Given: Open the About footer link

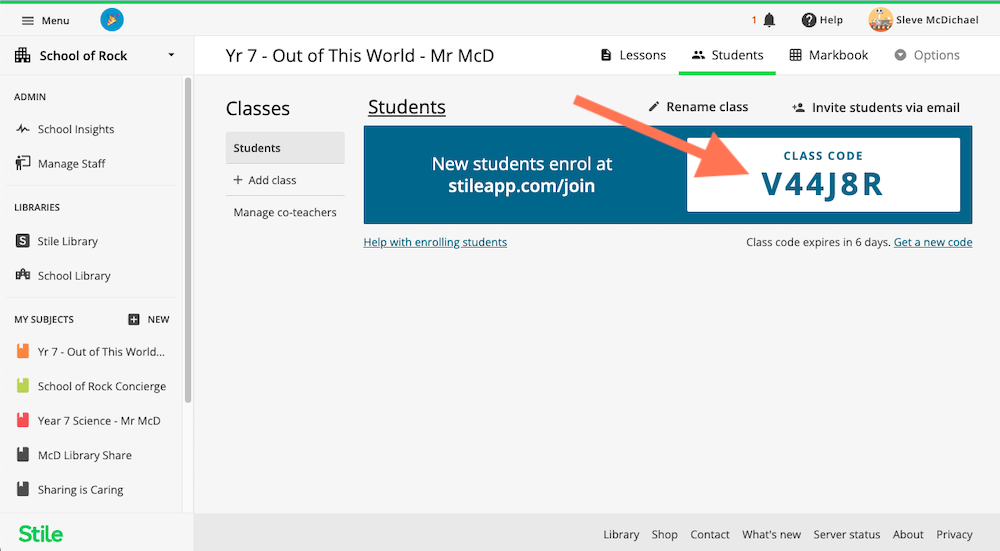Looking at the screenshot, I should (x=908, y=534).
